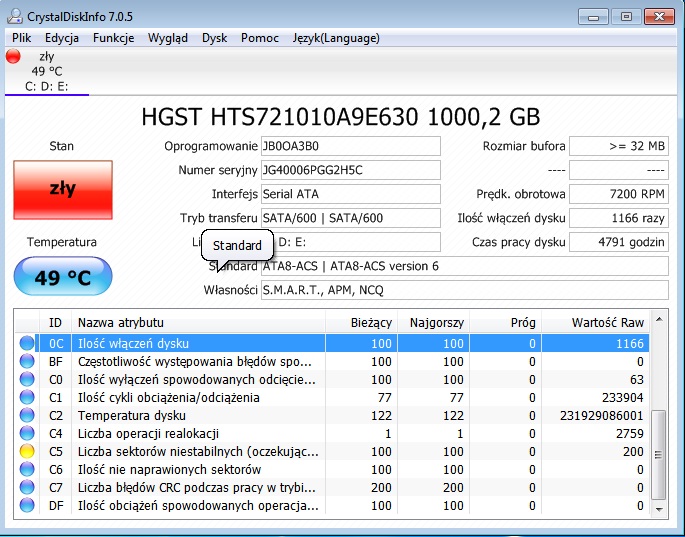Screen dimensions: 685x537
Task: Click the blue status icon of row C7
Action: pyautogui.click(x=27, y=487)
